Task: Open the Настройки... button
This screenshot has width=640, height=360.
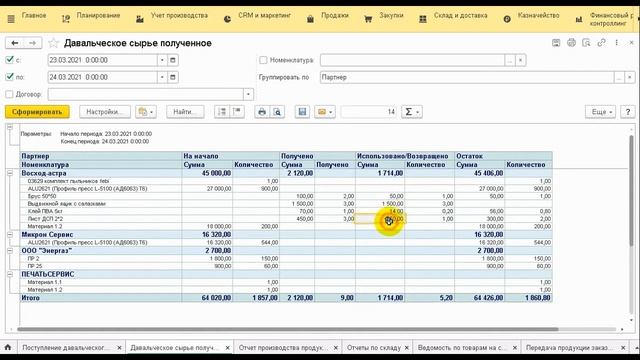Action: (105, 112)
